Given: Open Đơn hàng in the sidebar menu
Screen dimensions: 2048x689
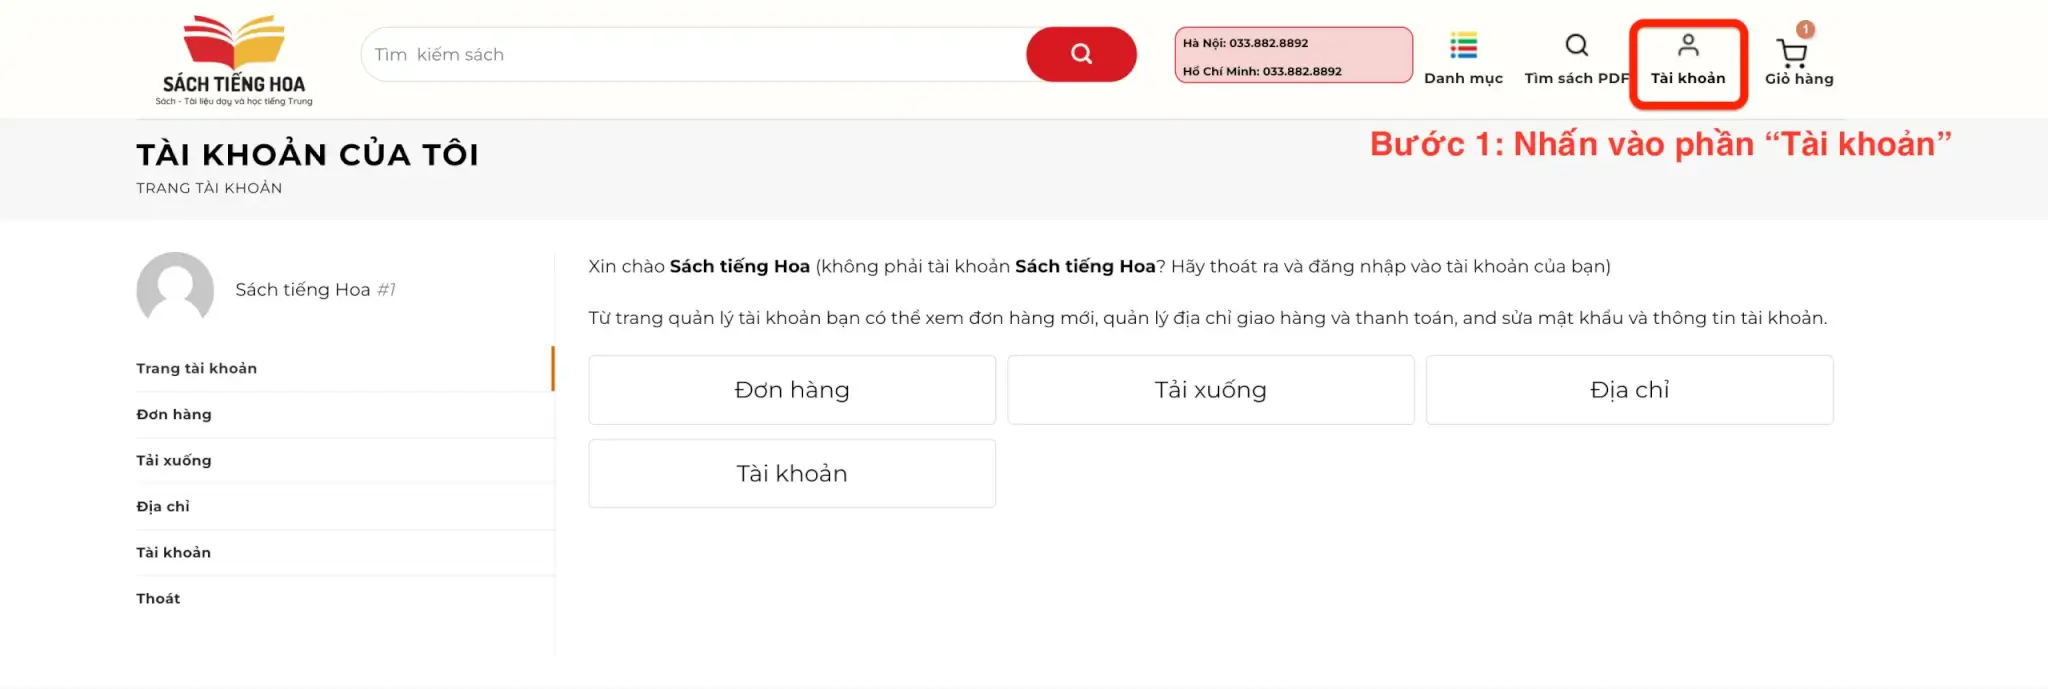Looking at the screenshot, I should coord(174,414).
